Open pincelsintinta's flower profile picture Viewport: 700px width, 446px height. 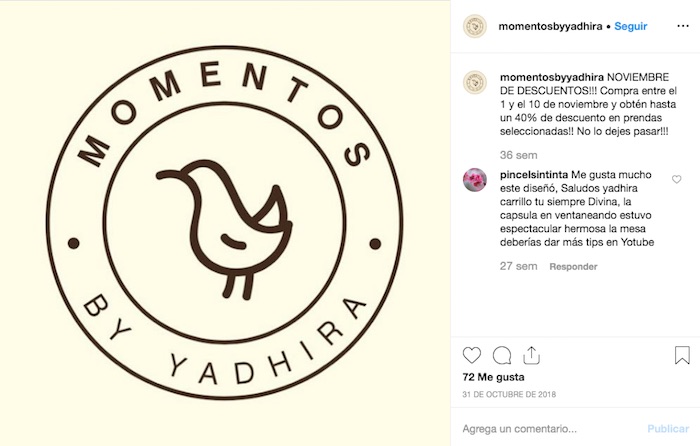coord(475,180)
